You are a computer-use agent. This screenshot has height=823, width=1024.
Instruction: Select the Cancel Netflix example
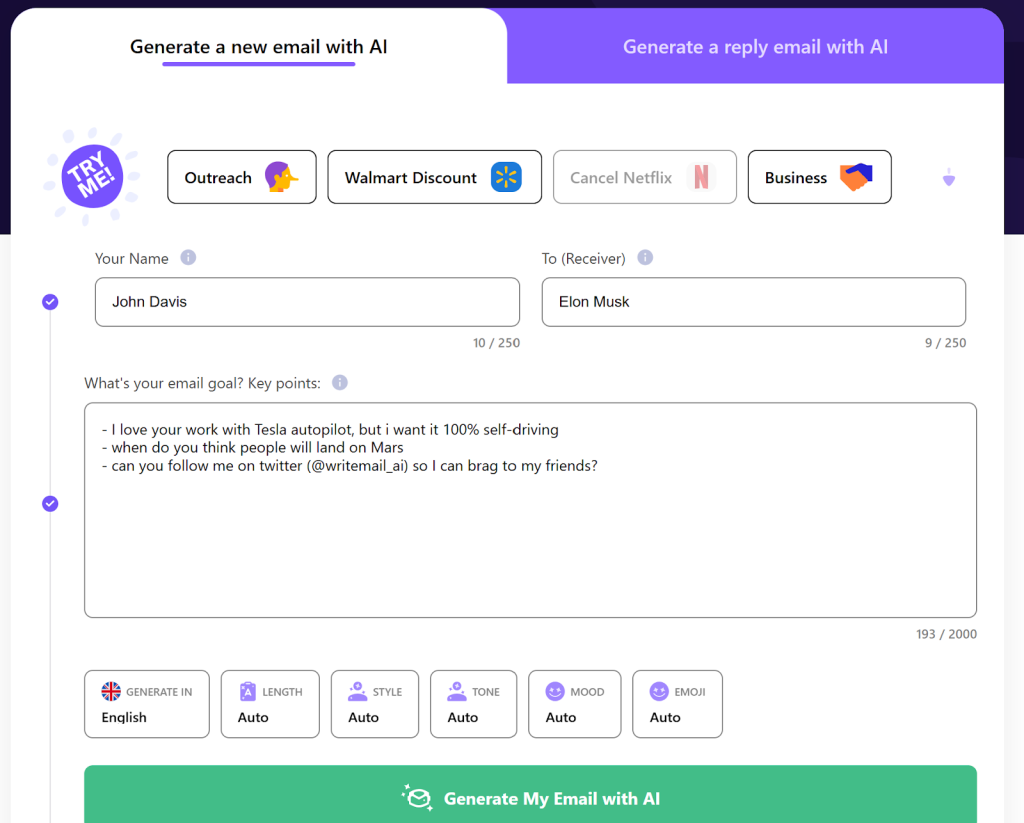pos(645,177)
